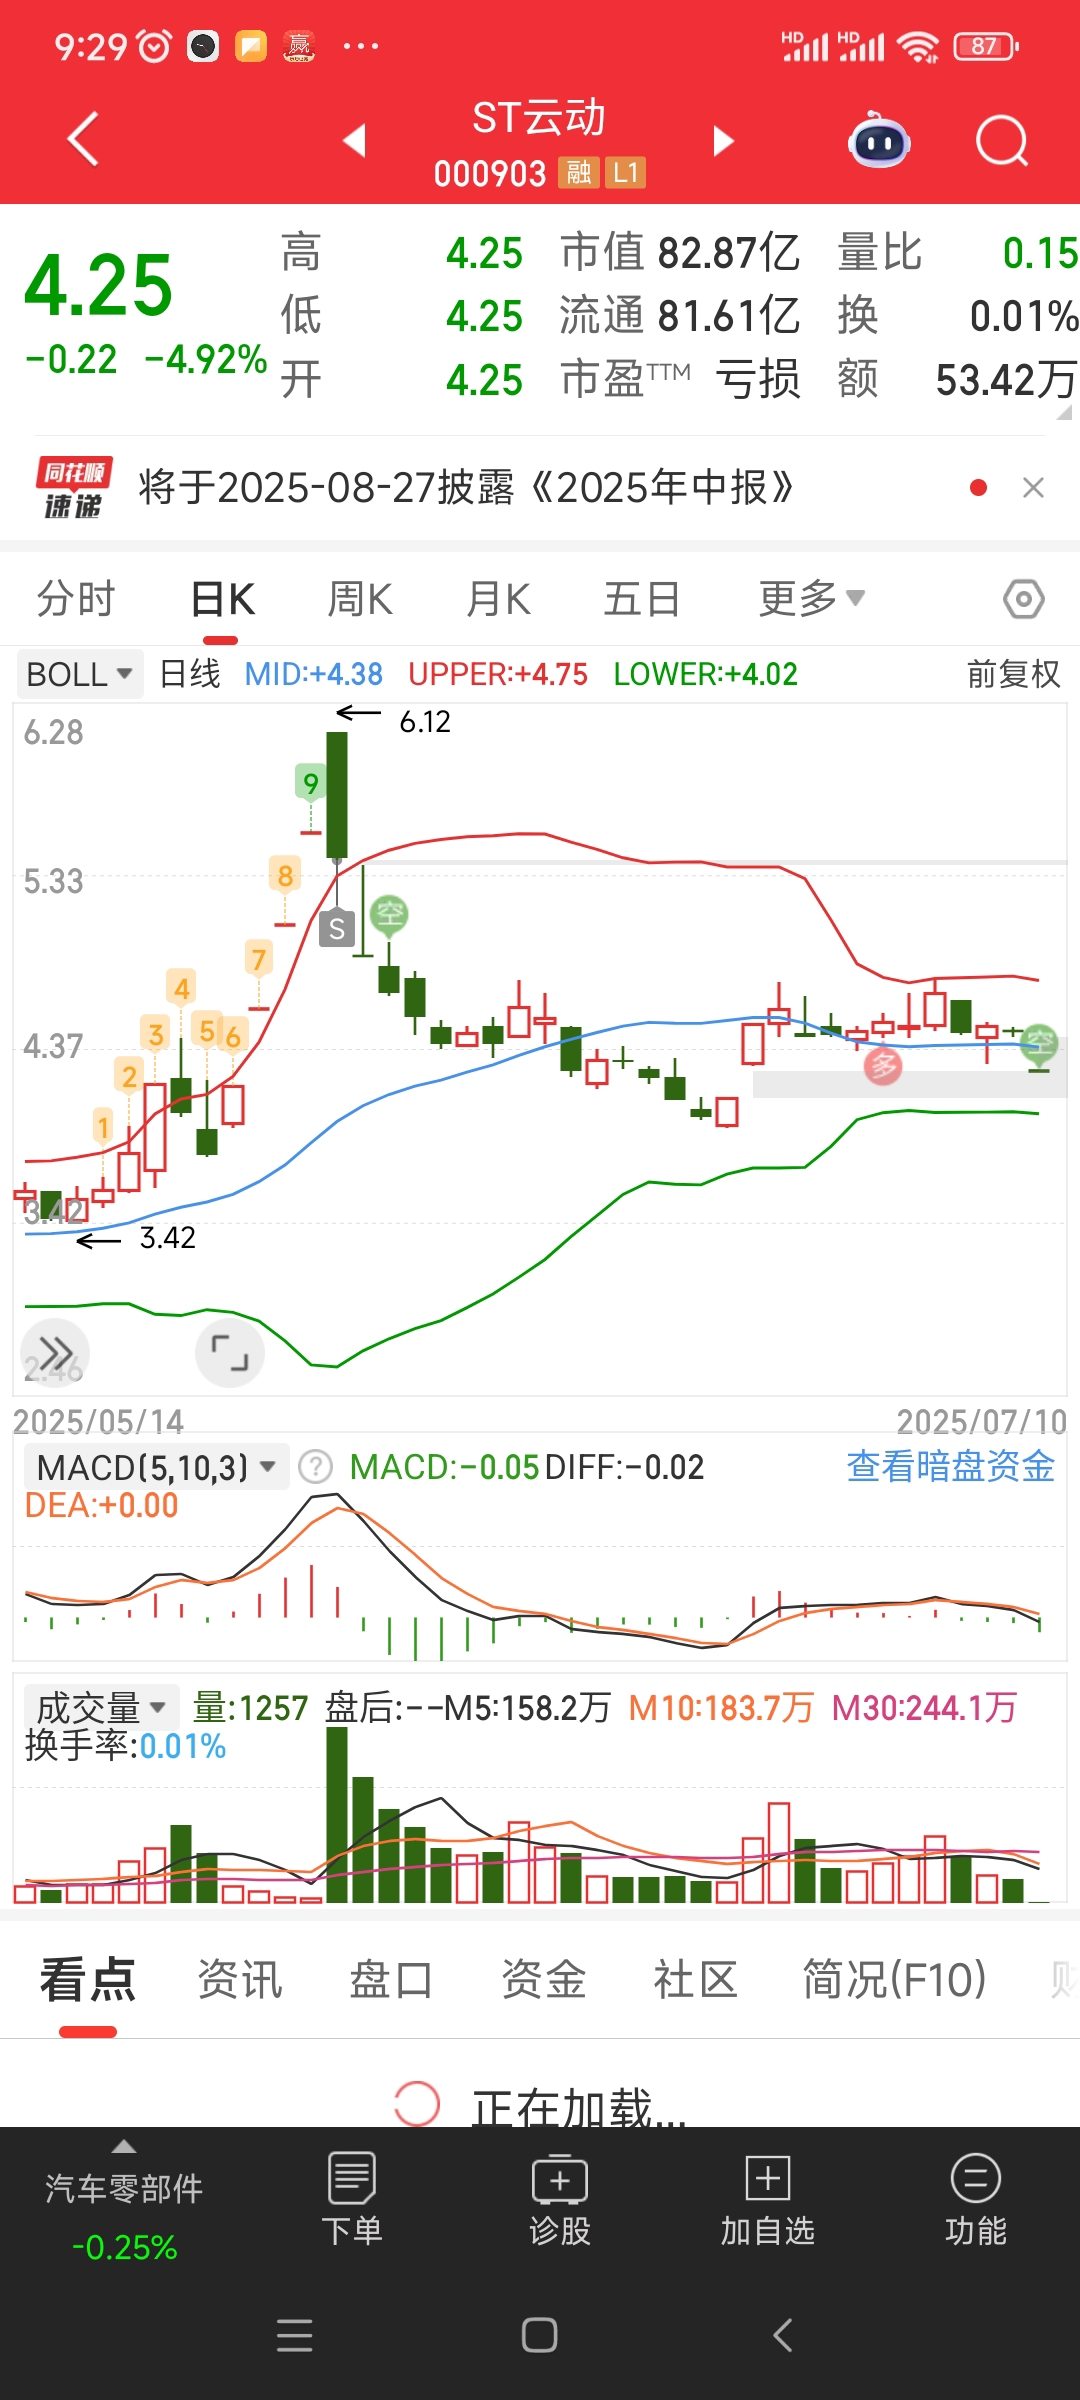The height and width of the screenshot is (2400, 1080).
Task: Select the 日K chart tab
Action: 222,599
